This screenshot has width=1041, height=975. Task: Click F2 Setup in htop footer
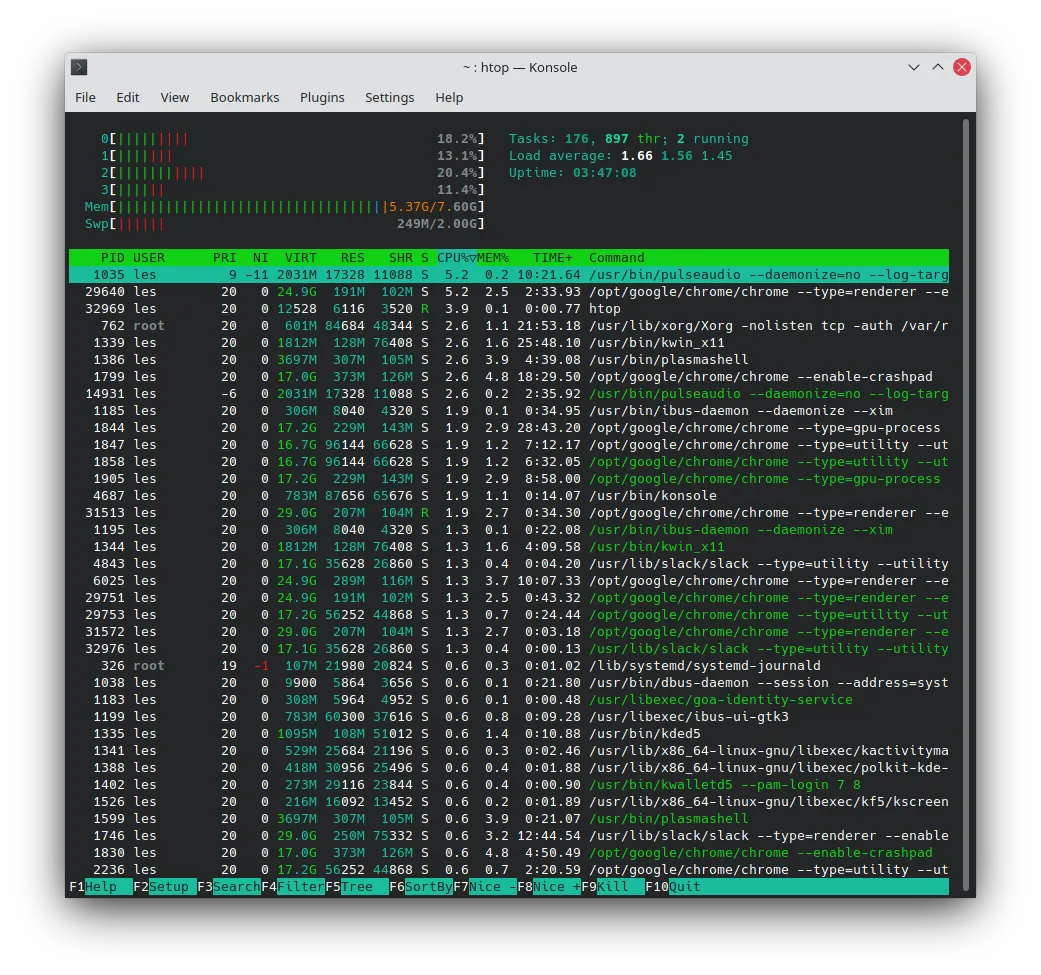165,887
